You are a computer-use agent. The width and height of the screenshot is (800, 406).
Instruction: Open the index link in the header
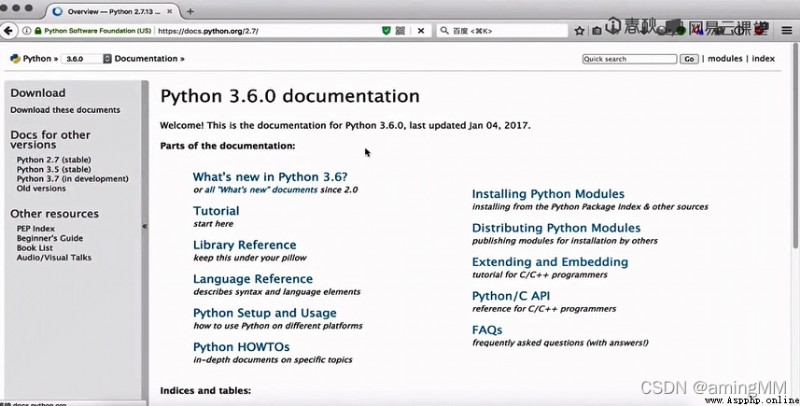(x=763, y=59)
